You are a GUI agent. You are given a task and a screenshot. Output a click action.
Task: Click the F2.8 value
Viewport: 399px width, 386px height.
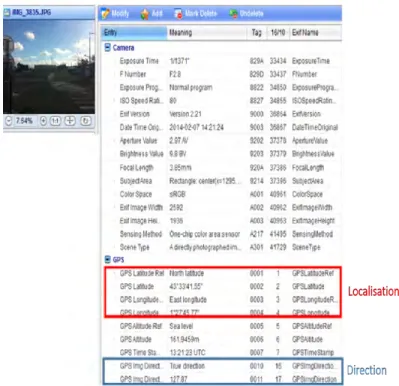(x=175, y=74)
